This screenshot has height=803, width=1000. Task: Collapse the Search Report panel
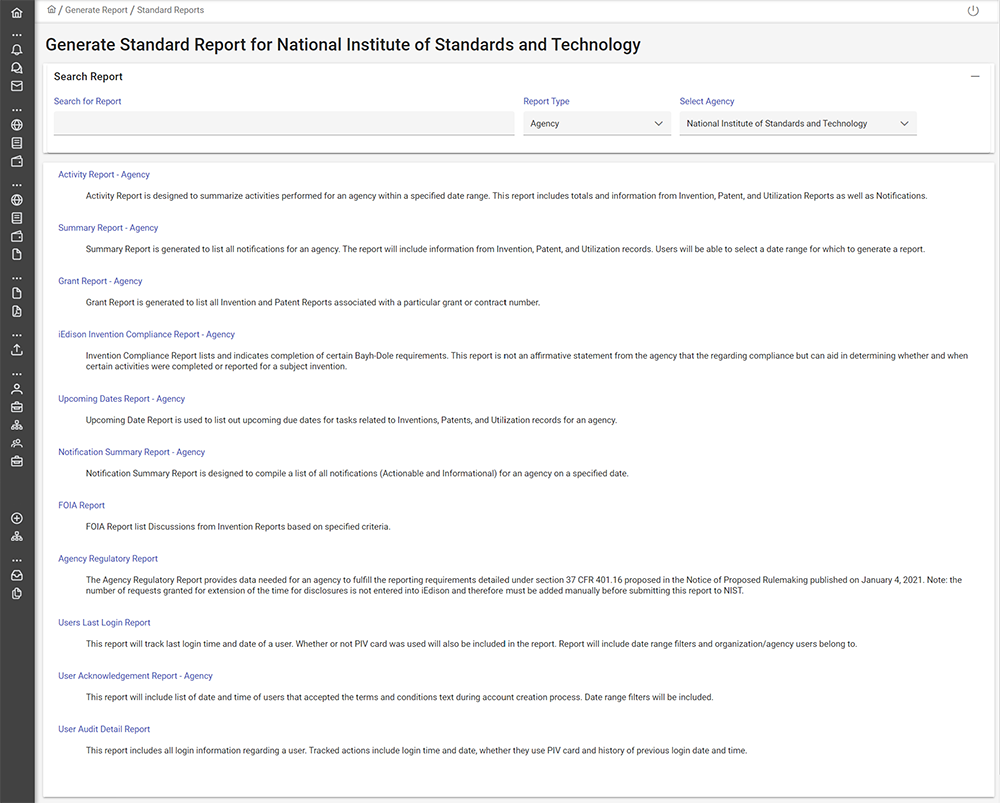(x=975, y=77)
